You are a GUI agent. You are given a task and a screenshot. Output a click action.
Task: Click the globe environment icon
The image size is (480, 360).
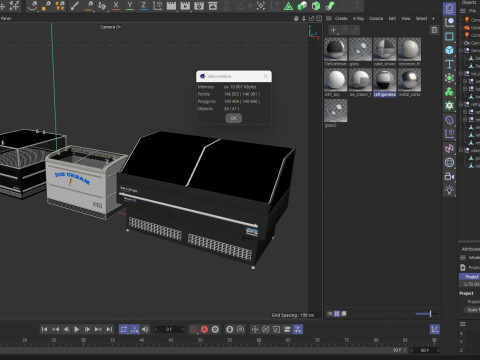click(449, 162)
